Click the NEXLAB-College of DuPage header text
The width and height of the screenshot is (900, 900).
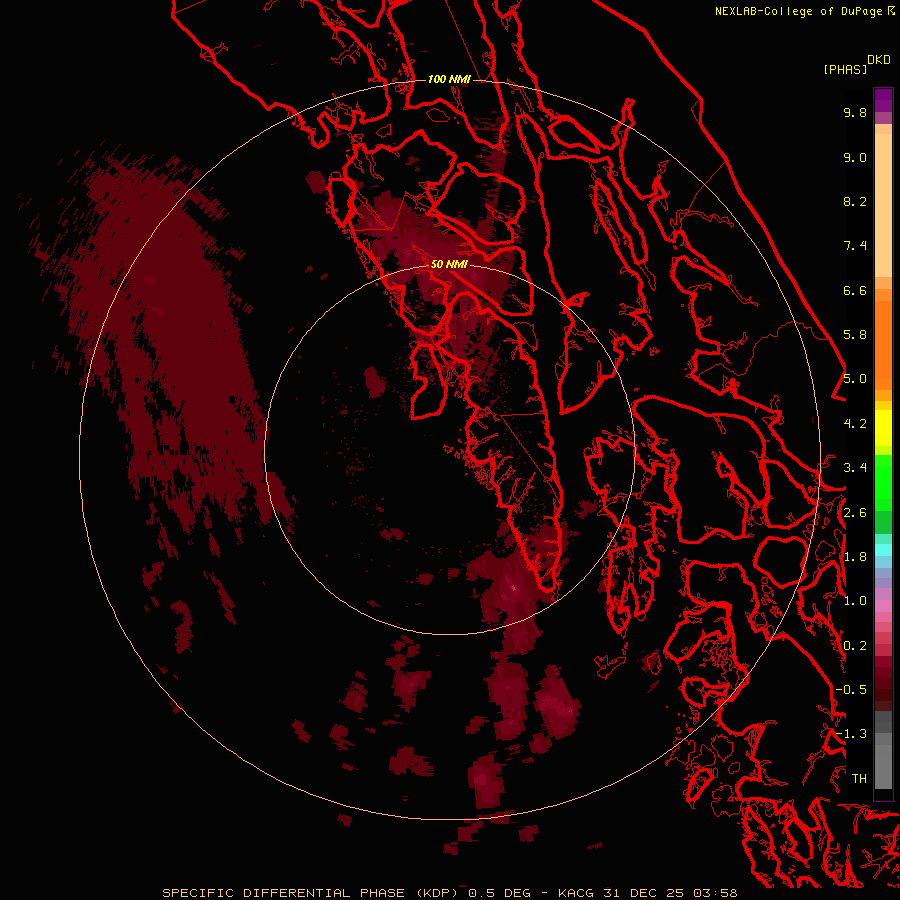point(805,11)
